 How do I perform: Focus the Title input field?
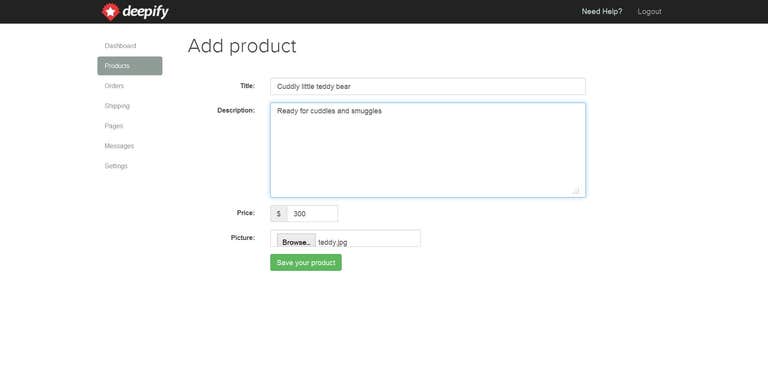point(428,86)
